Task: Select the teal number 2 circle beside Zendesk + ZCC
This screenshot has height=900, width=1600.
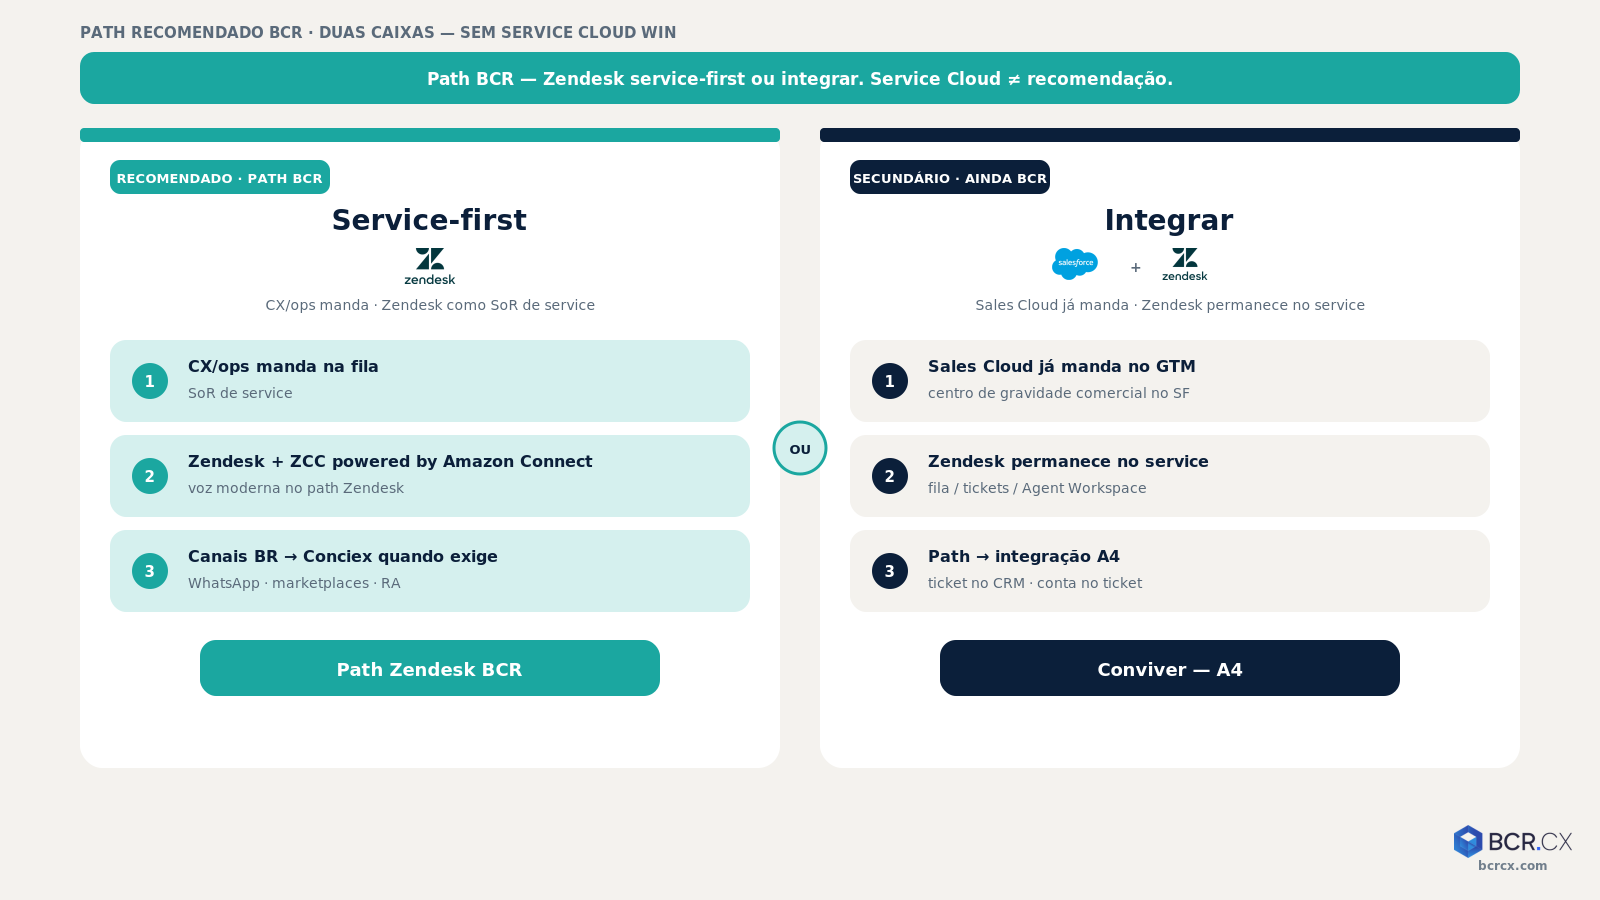Action: tap(150, 476)
